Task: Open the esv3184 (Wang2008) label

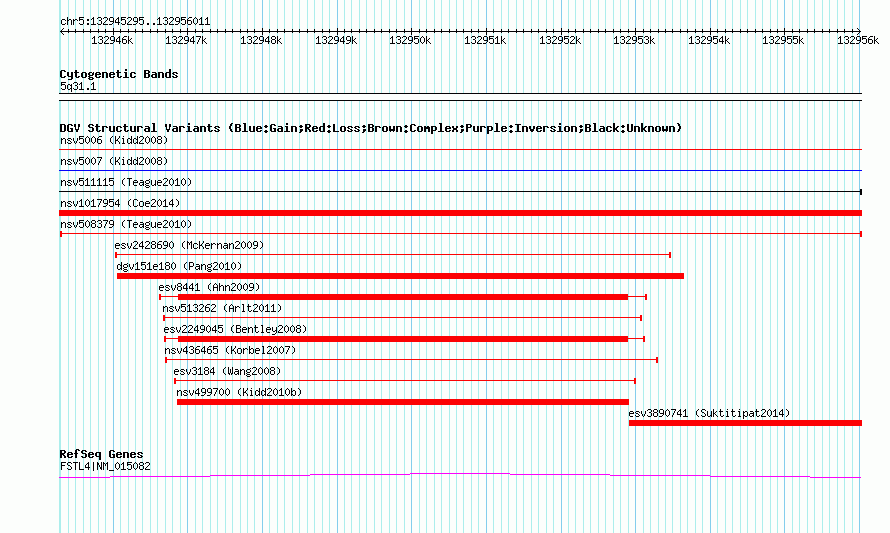Action: click(227, 371)
